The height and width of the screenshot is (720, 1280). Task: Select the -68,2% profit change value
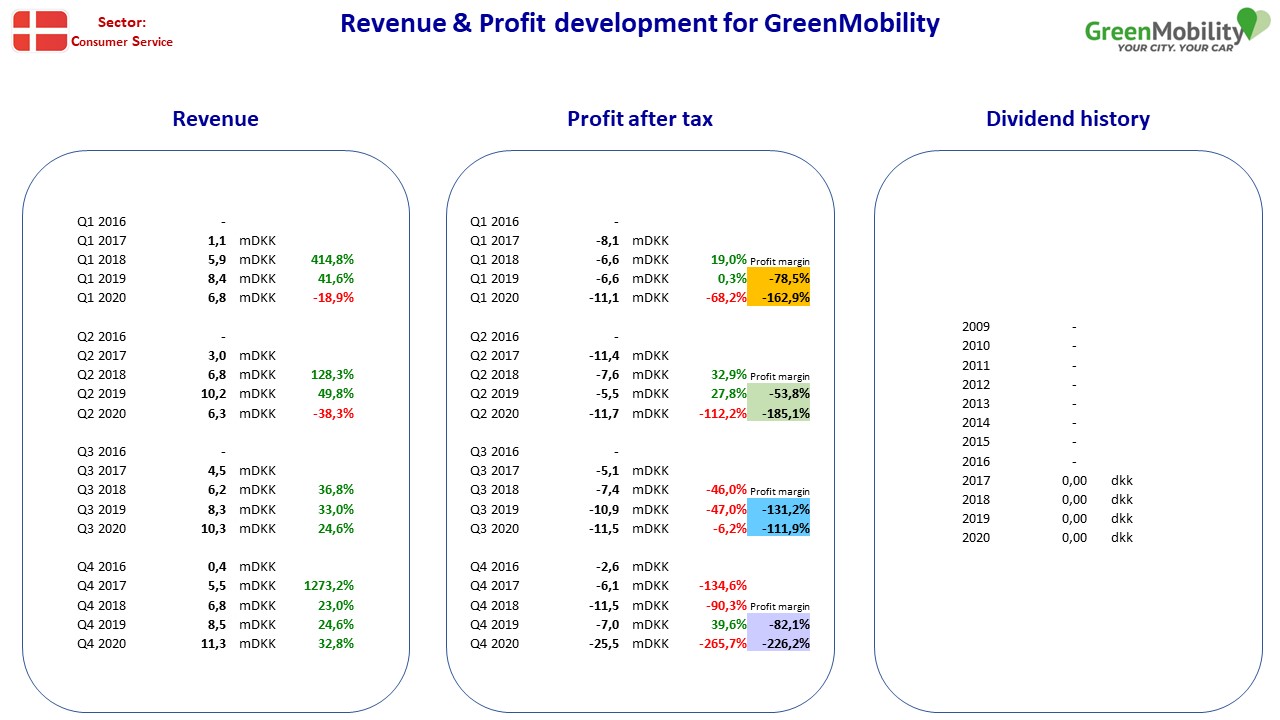(x=727, y=298)
